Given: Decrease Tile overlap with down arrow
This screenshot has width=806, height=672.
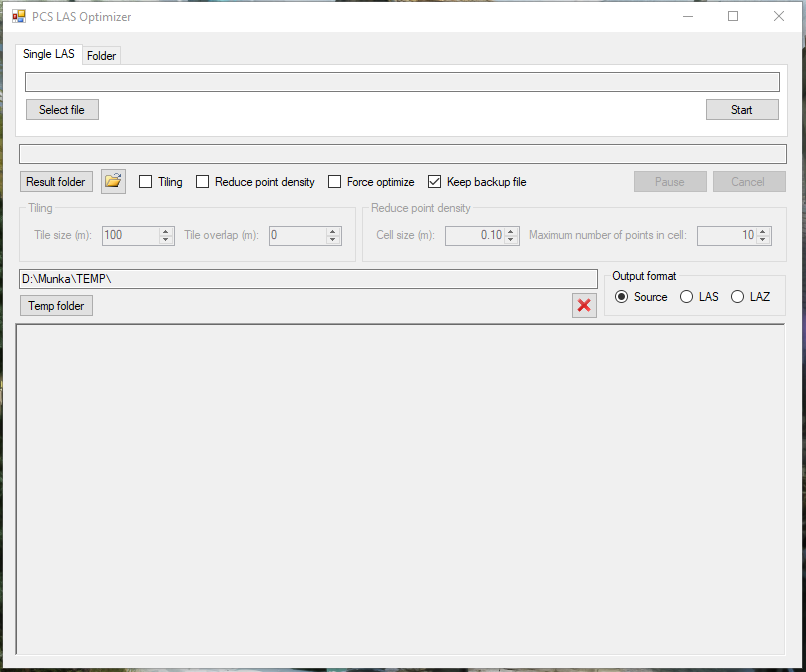Looking at the screenshot, I should [333, 240].
